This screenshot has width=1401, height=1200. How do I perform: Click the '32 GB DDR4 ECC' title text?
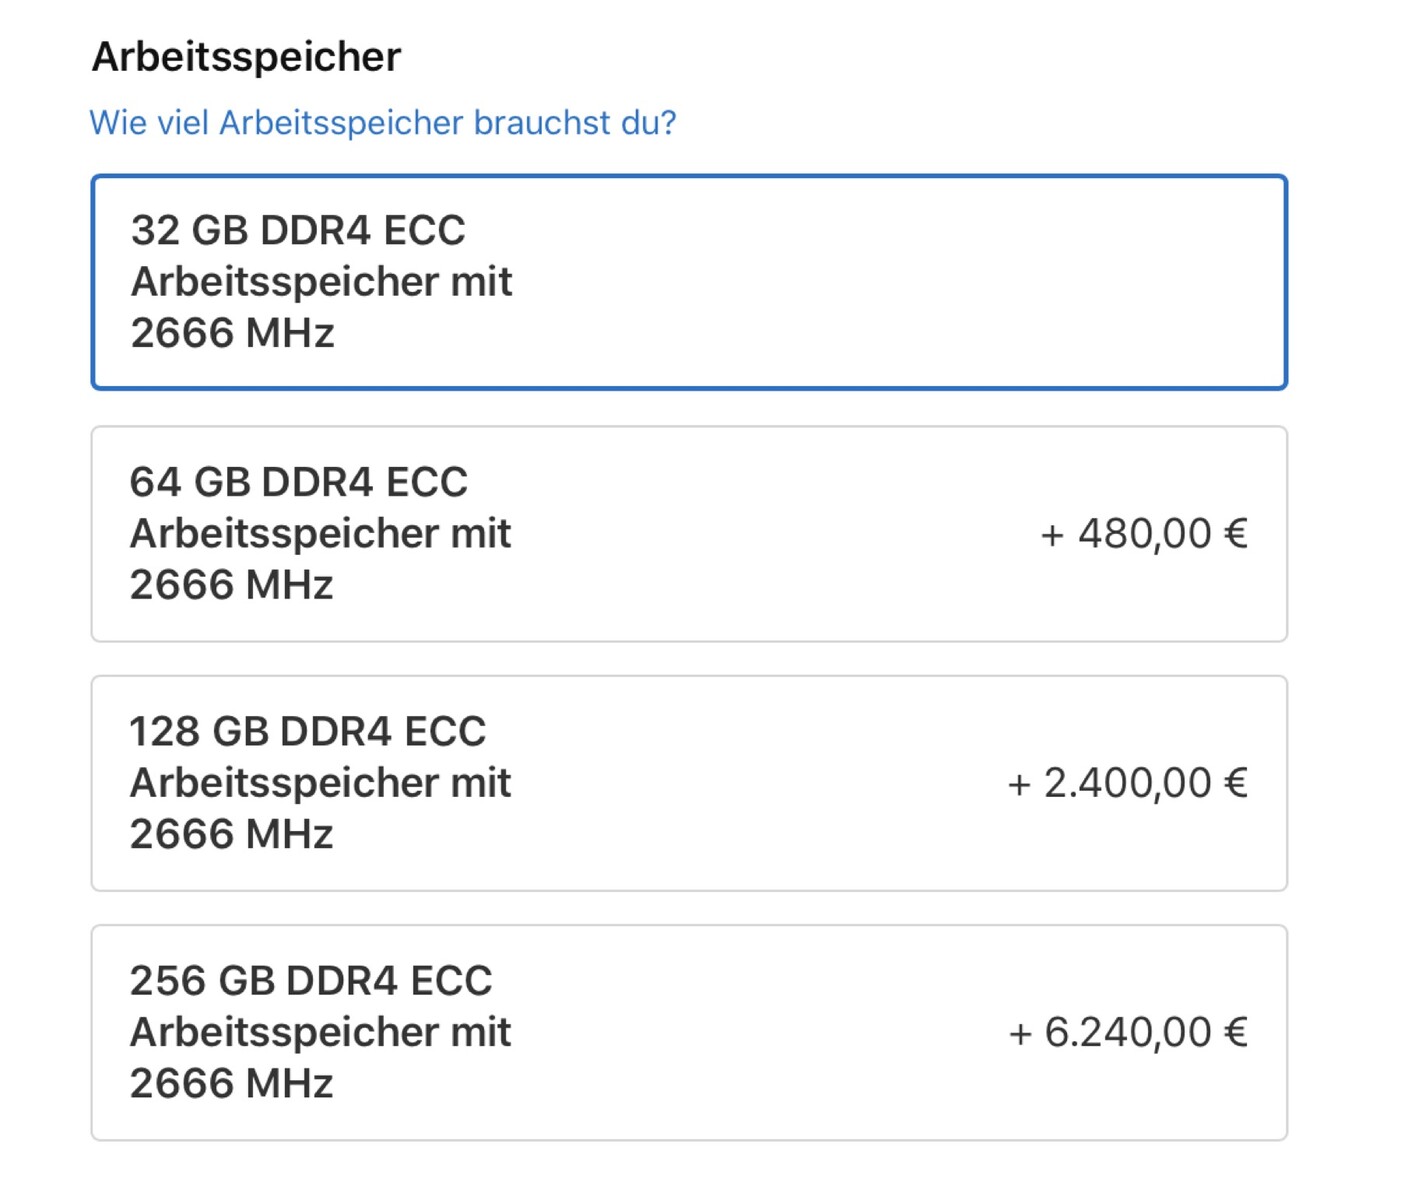tap(298, 230)
